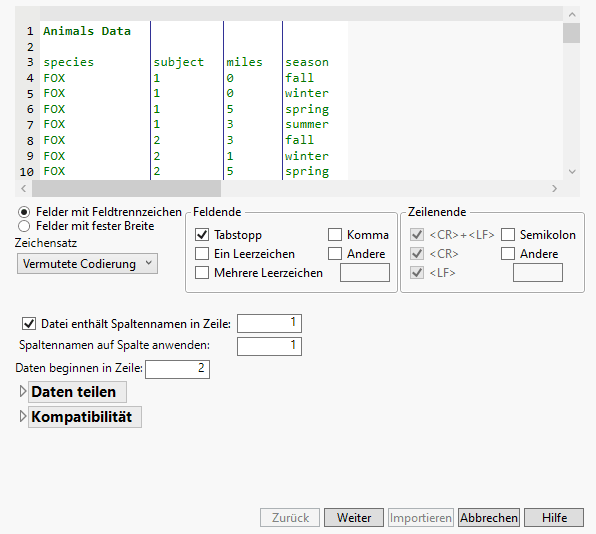This screenshot has width=596, height=534.
Task: Click the Feldende custom delimiter field
Action: point(365,273)
